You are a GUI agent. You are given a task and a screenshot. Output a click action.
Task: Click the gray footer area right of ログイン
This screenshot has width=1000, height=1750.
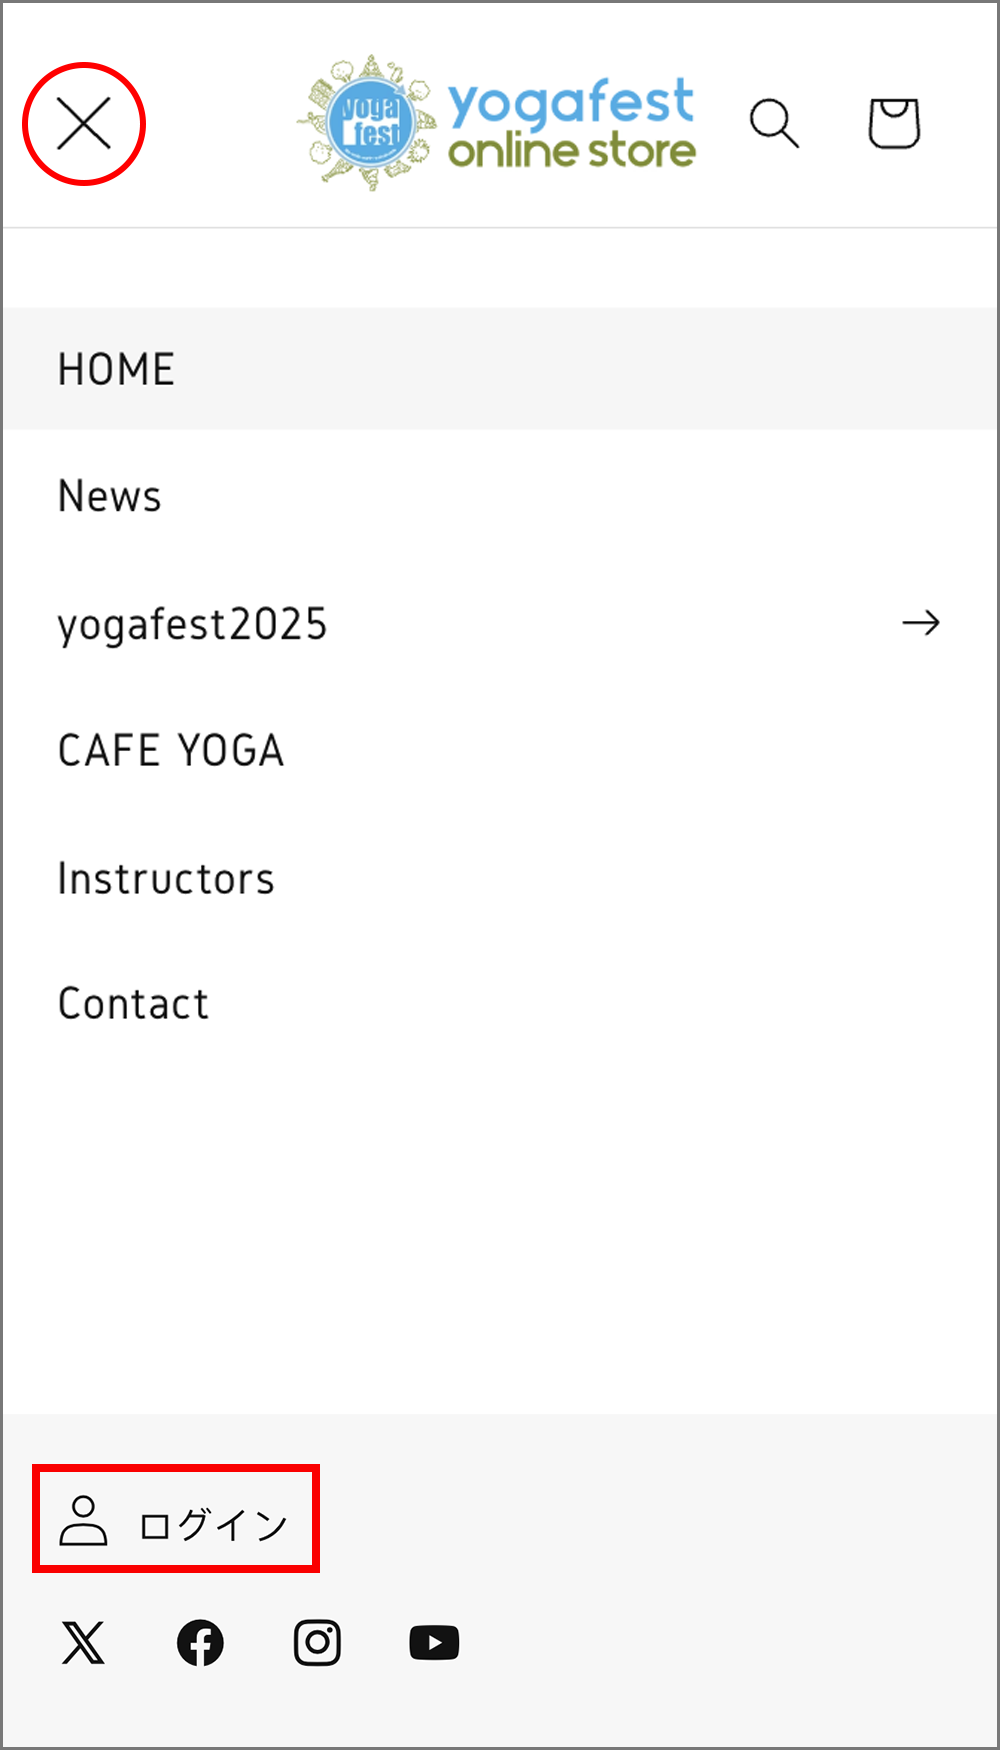[x=658, y=1520]
